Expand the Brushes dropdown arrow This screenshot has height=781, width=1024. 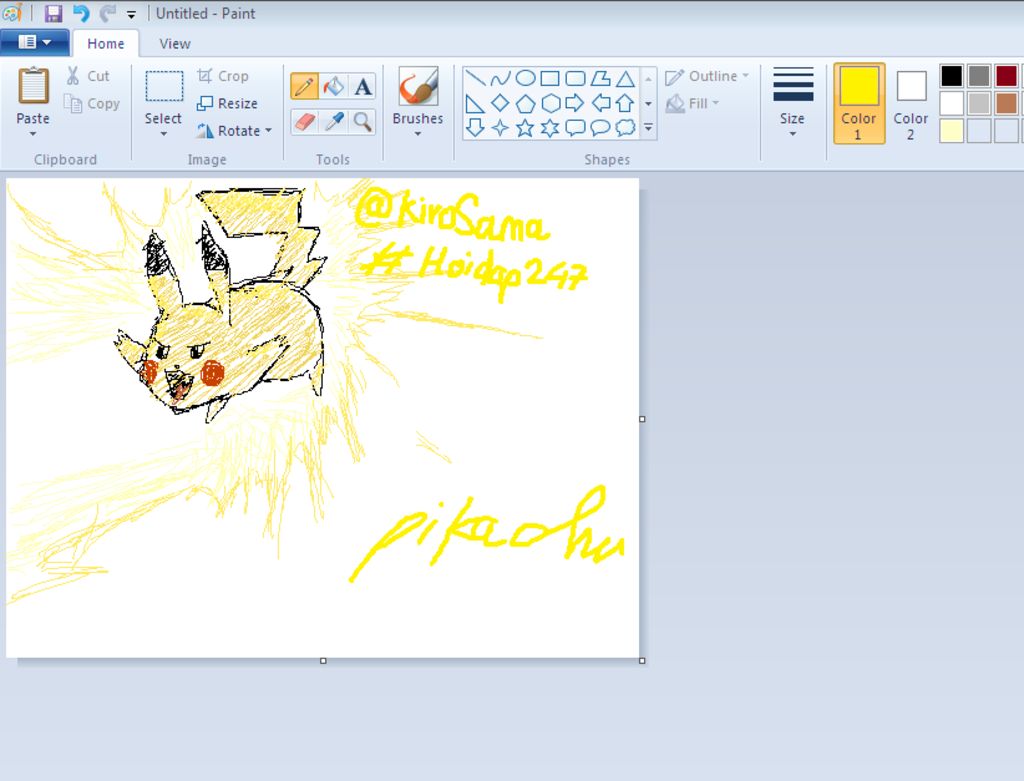coord(418,134)
